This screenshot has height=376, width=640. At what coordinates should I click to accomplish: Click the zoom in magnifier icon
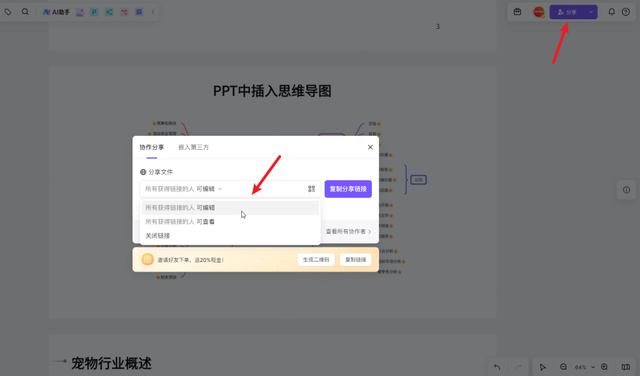click(604, 367)
